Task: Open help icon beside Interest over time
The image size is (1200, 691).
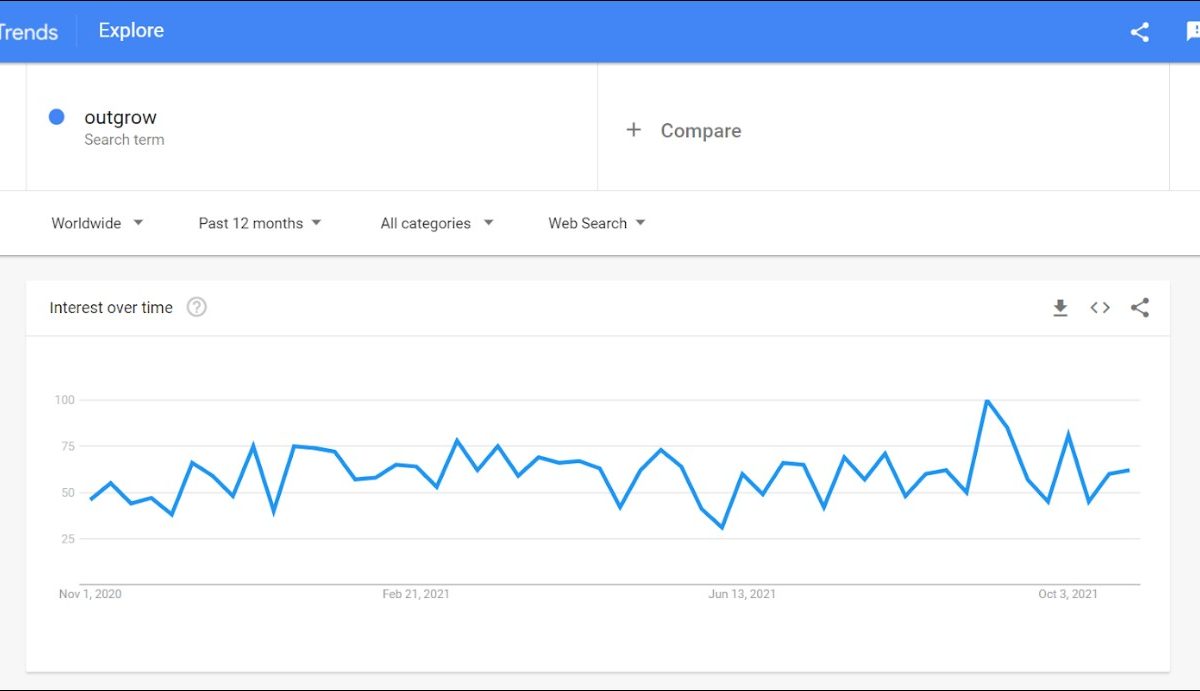Action: click(x=197, y=308)
